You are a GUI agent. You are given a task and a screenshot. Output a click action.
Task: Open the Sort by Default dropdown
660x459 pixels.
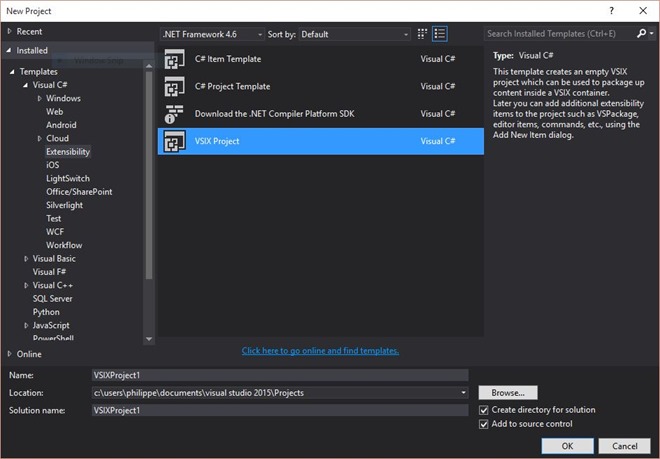pyautogui.click(x=354, y=35)
